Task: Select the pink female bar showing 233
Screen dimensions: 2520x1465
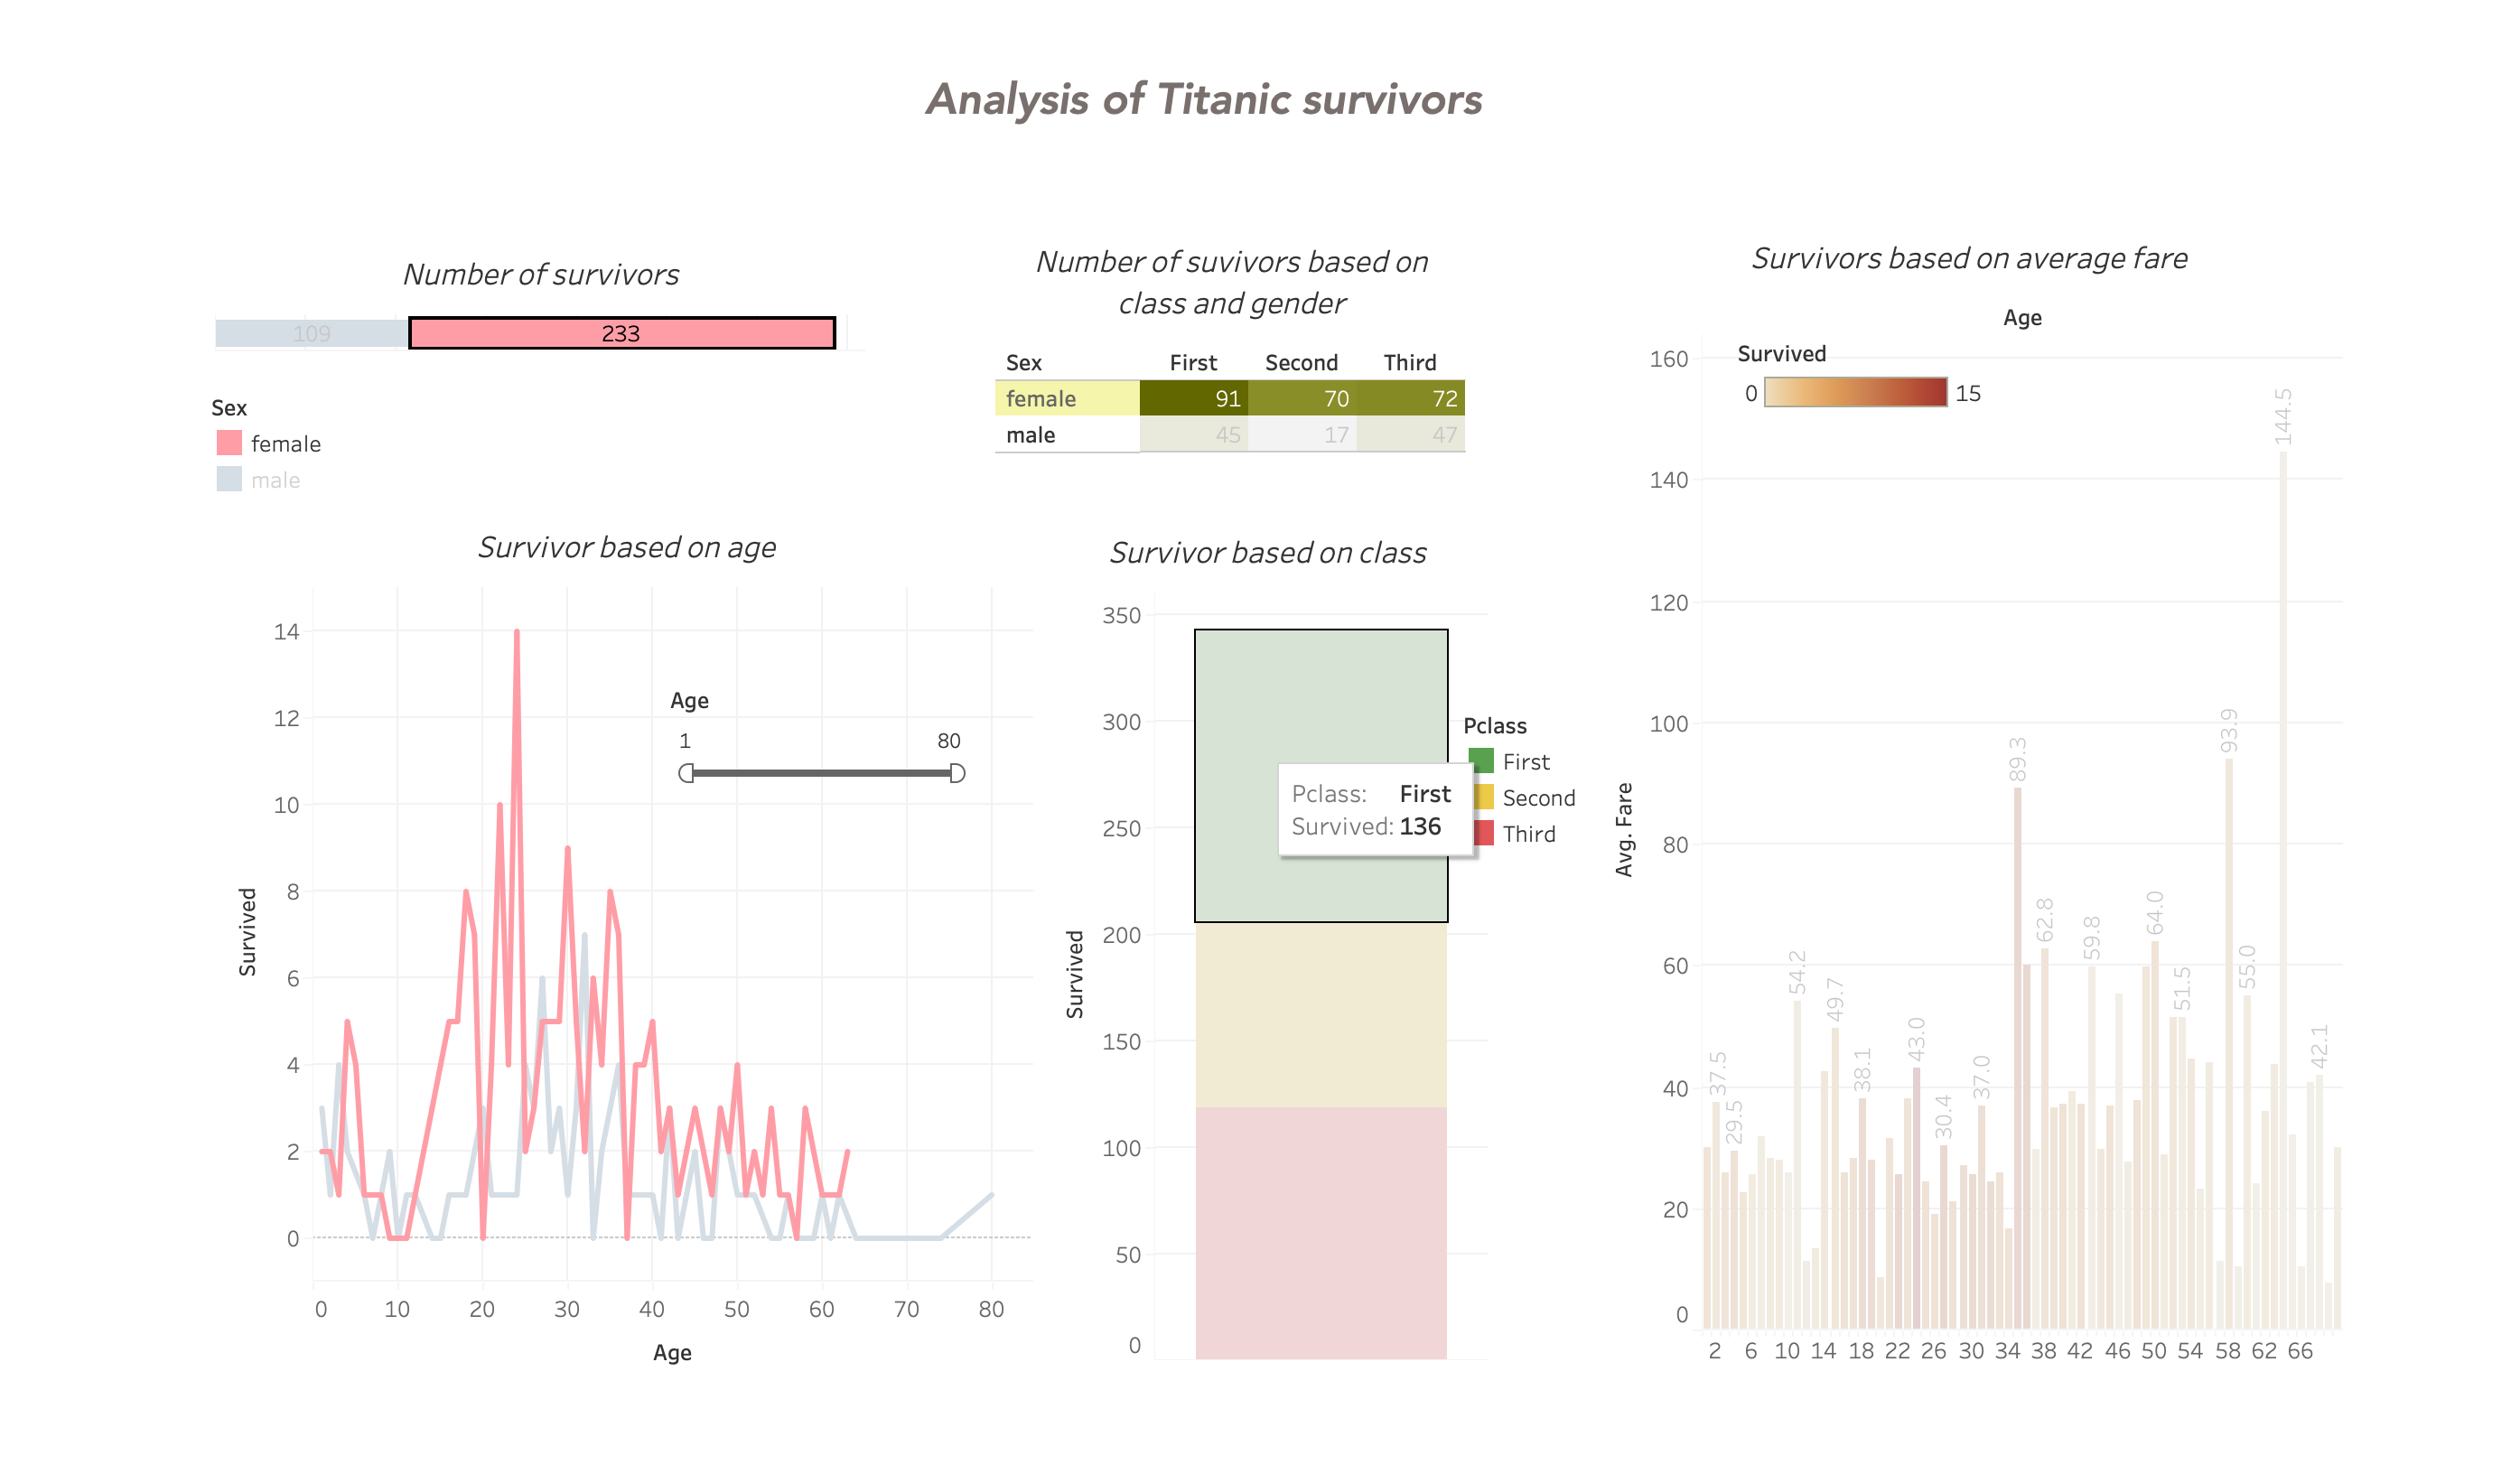Action: (621, 333)
